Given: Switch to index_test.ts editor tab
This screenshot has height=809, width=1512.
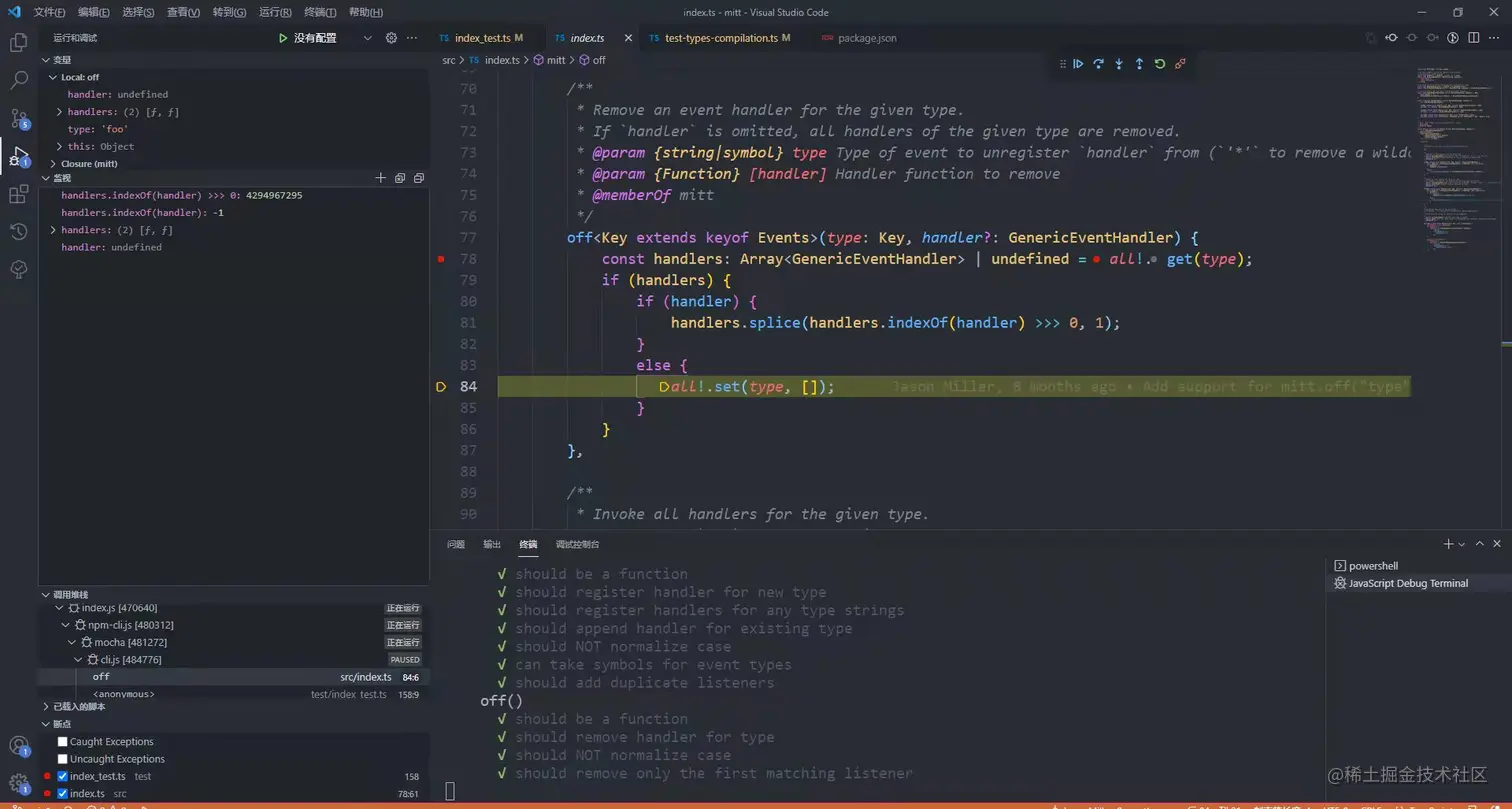Looking at the screenshot, I should click(488, 38).
